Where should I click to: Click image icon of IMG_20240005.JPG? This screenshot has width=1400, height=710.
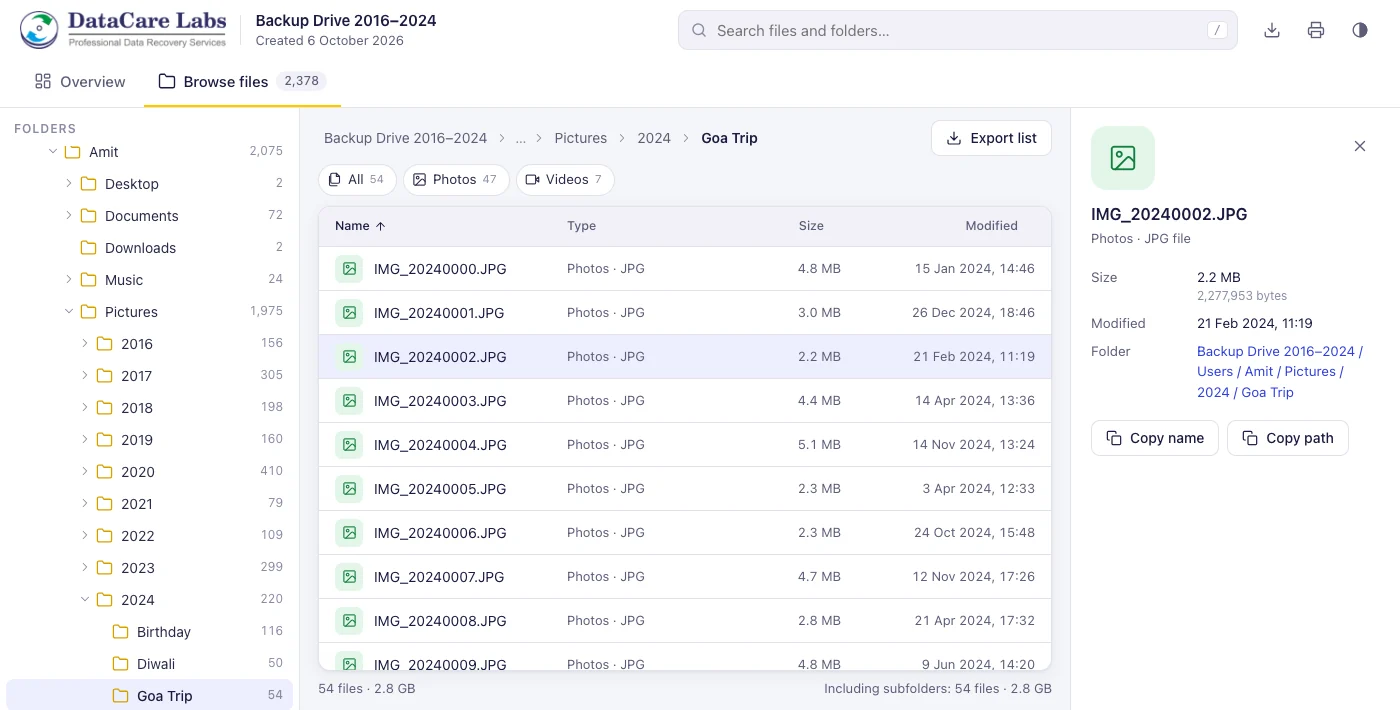pos(349,489)
